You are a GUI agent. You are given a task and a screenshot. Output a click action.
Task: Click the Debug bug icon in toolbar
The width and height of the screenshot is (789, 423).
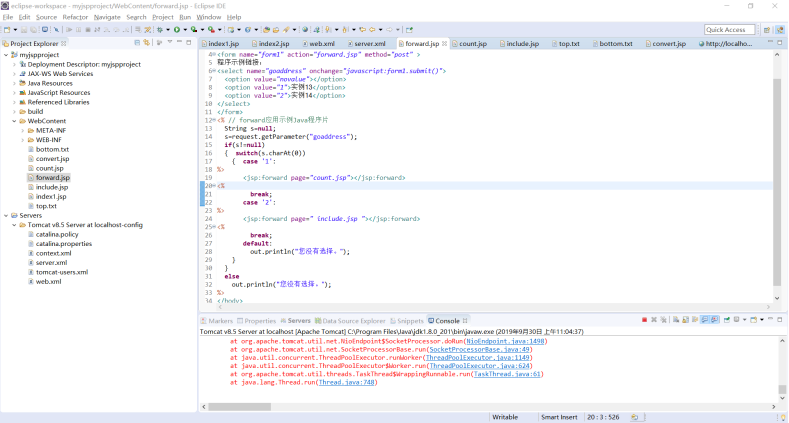click(x=160, y=30)
